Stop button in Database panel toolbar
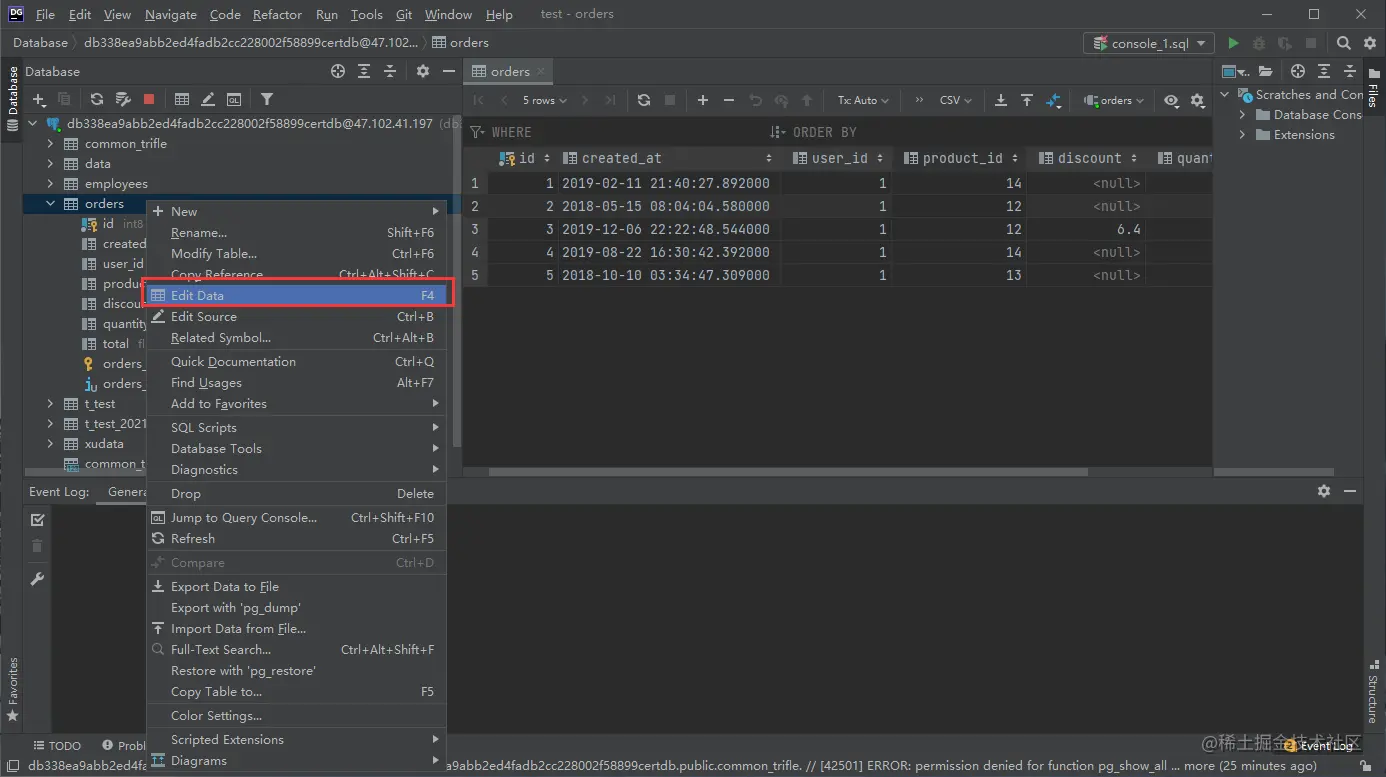This screenshot has height=777, width=1386. tap(149, 99)
